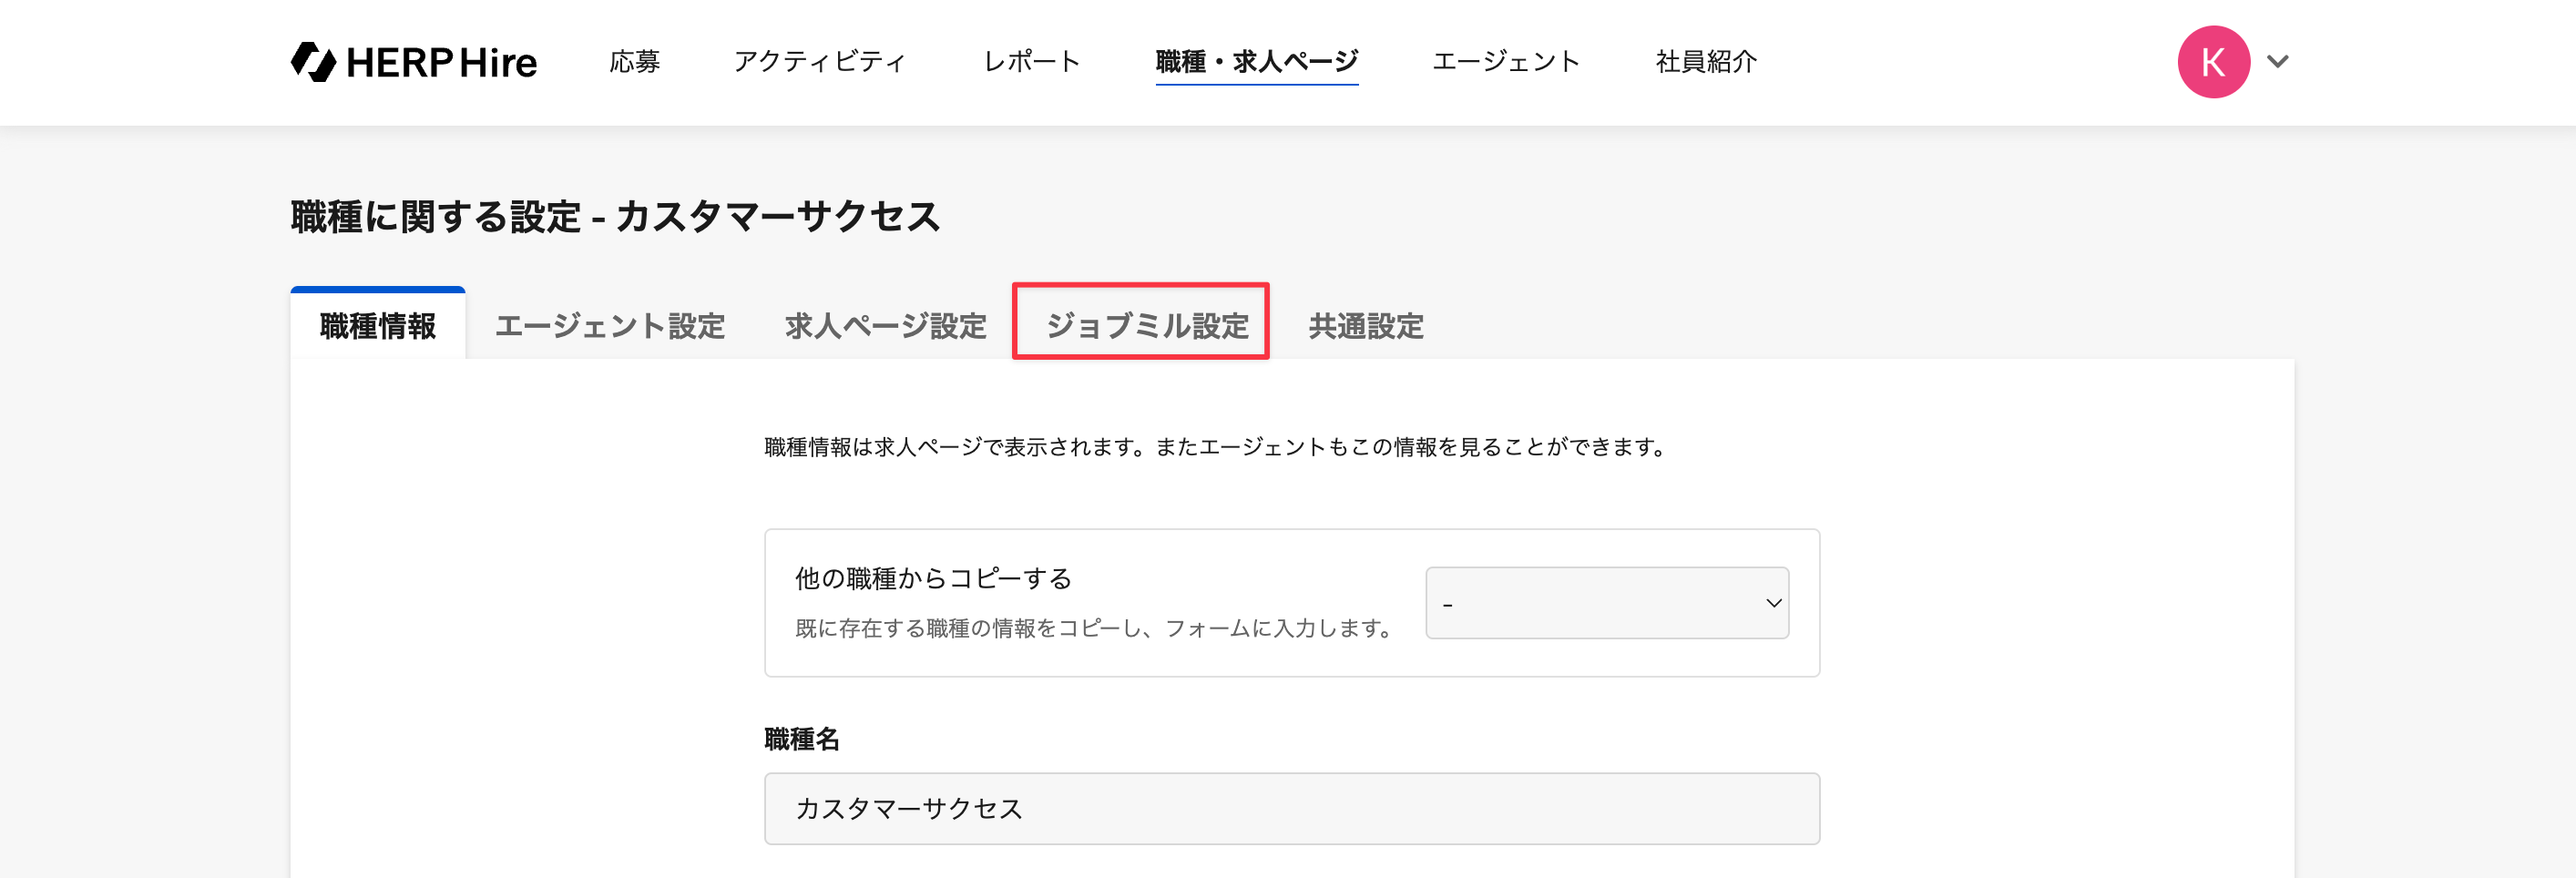Open the K user avatar

[x=2213, y=62]
